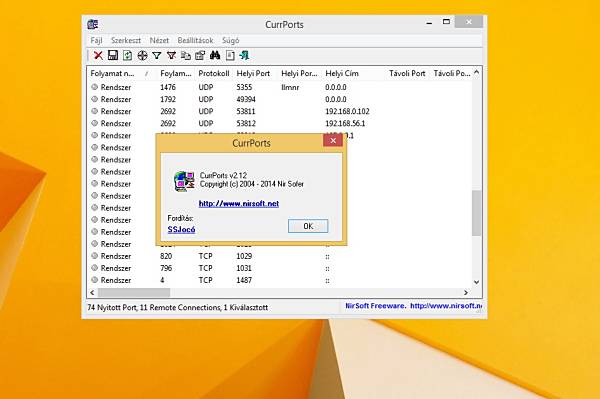Click the UDP cell in the 5355 row
This screenshot has height=399, width=600.
206,87
